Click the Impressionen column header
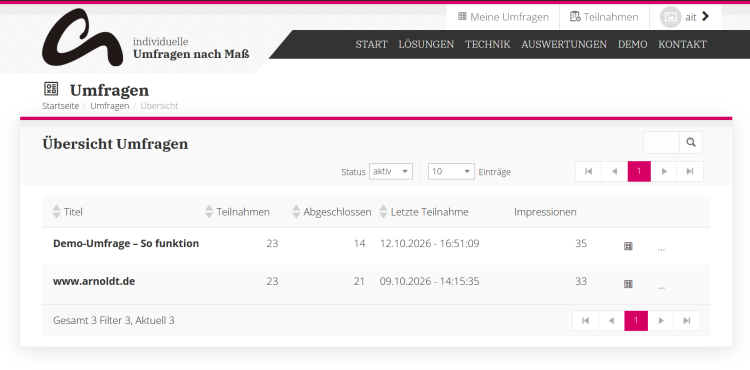 tap(545, 212)
